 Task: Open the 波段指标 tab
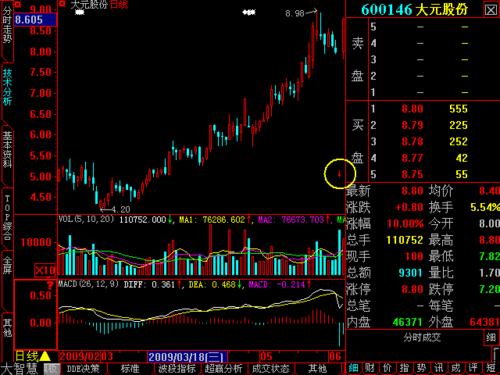(177, 369)
